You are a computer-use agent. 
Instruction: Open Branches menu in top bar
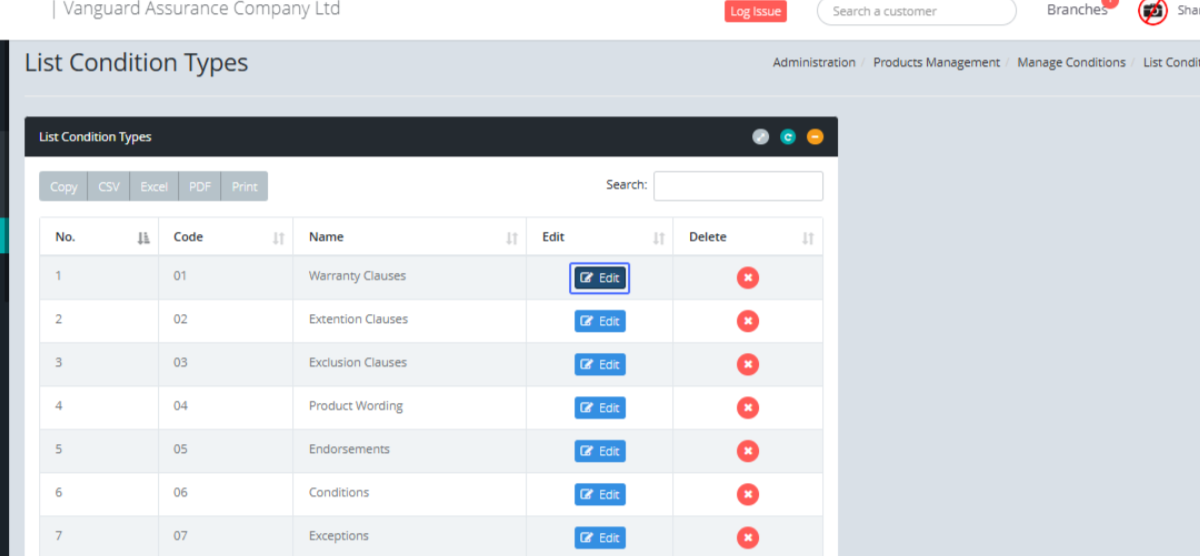click(1077, 10)
